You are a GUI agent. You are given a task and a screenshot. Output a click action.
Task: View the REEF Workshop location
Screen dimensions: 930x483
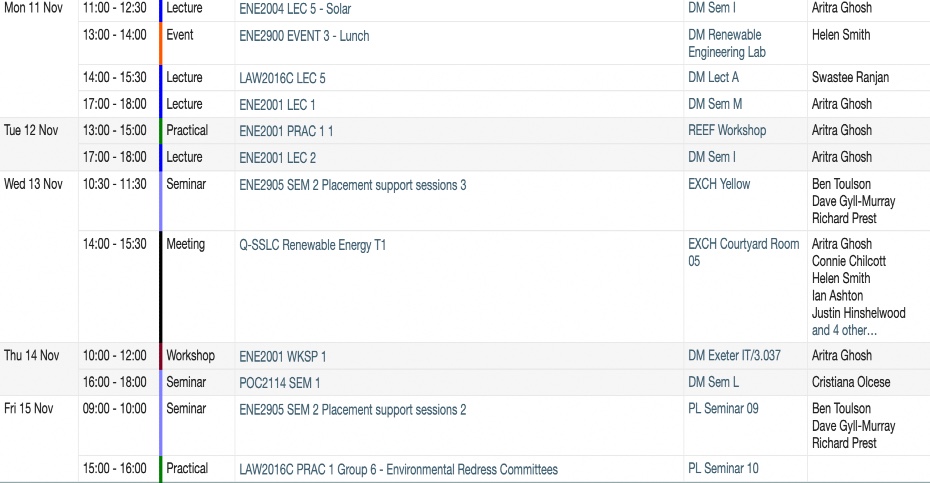(727, 130)
